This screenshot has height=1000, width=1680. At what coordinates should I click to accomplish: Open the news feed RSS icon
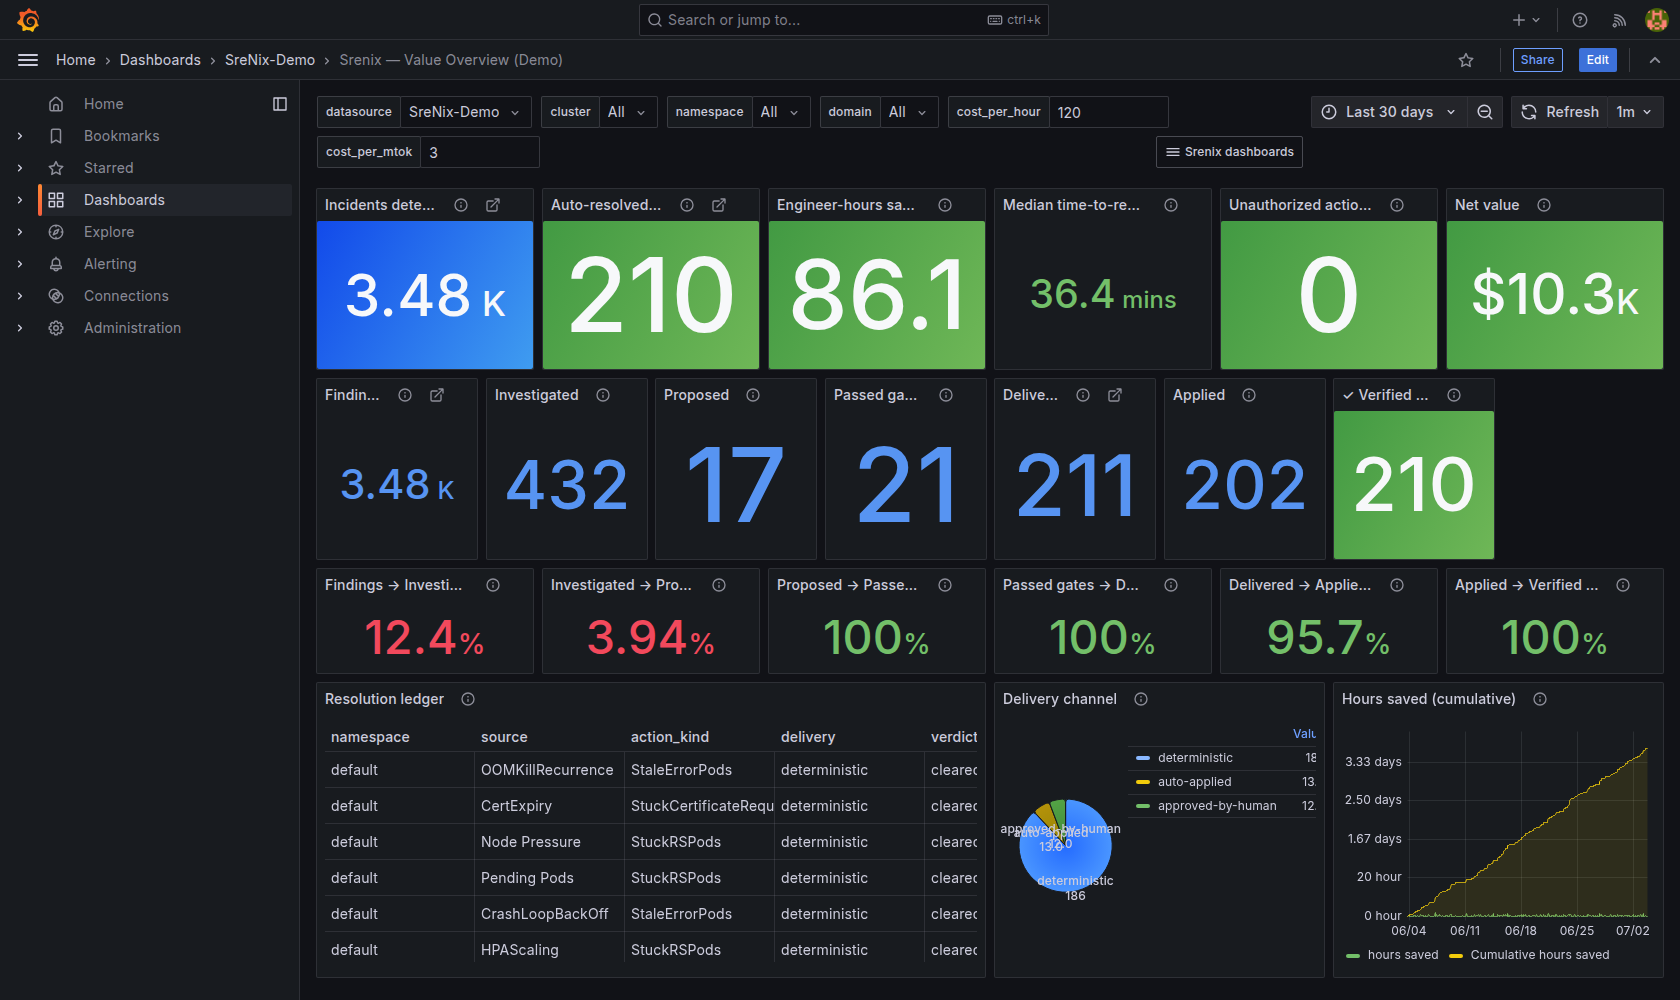1619,20
